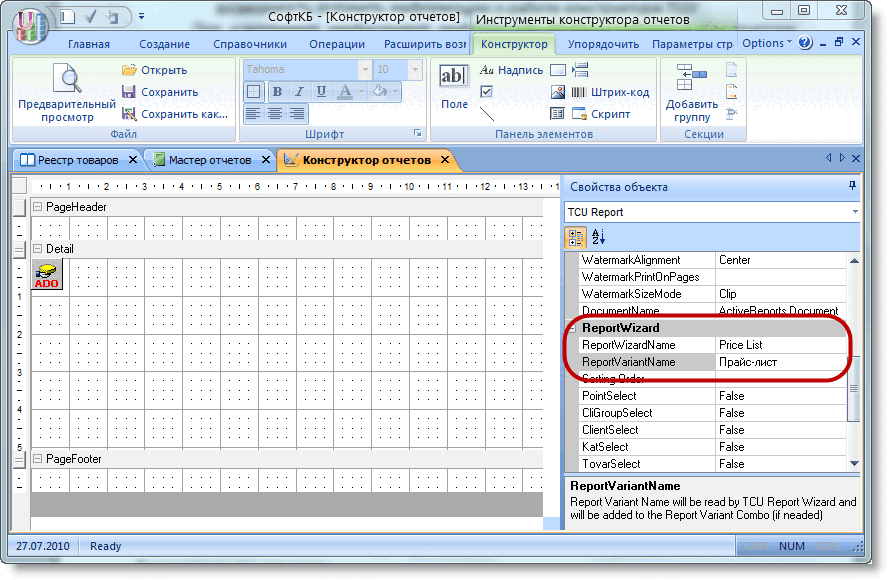Select the Скрипт script tool

(x=601, y=114)
